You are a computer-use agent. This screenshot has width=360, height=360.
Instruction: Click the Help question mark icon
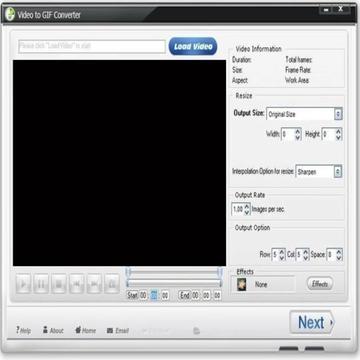pos(18,330)
